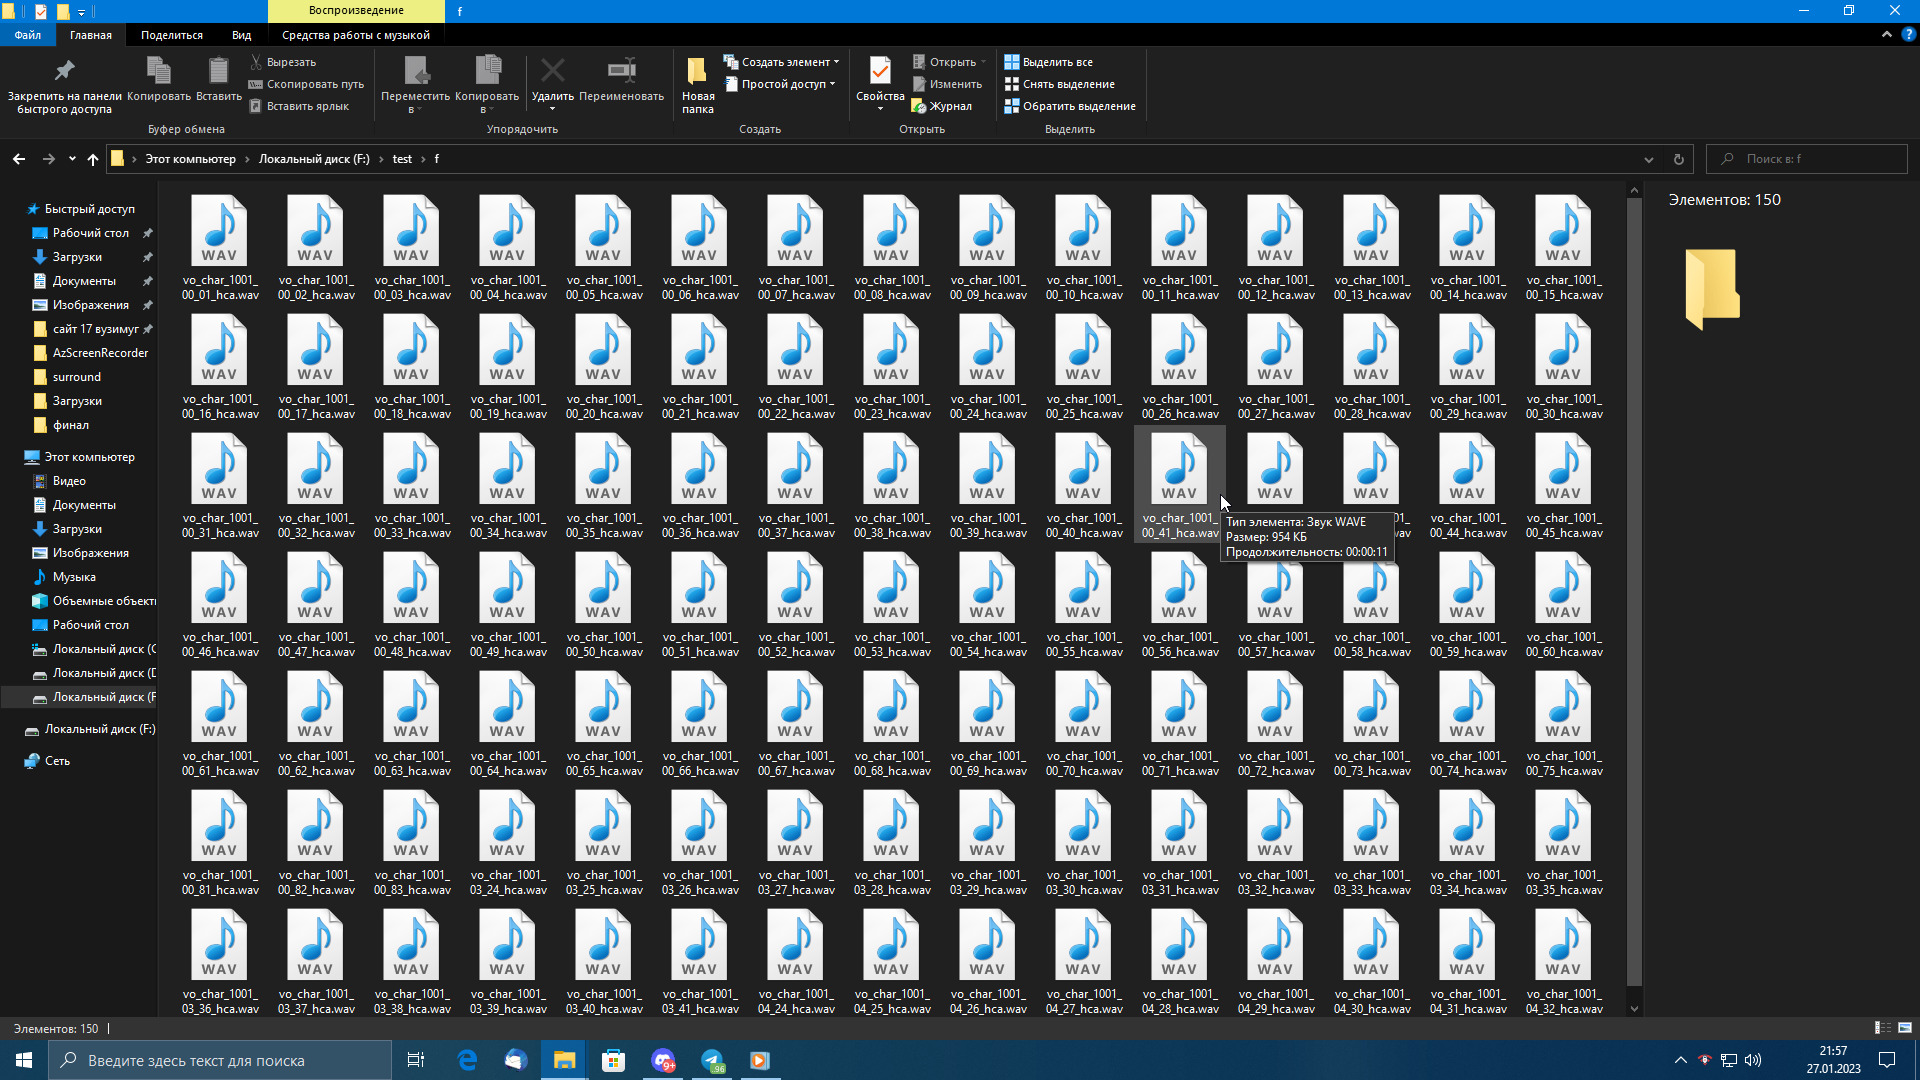The image size is (1920, 1080).
Task: Click the Rename (Переименовать) icon
Action: tap(621, 73)
